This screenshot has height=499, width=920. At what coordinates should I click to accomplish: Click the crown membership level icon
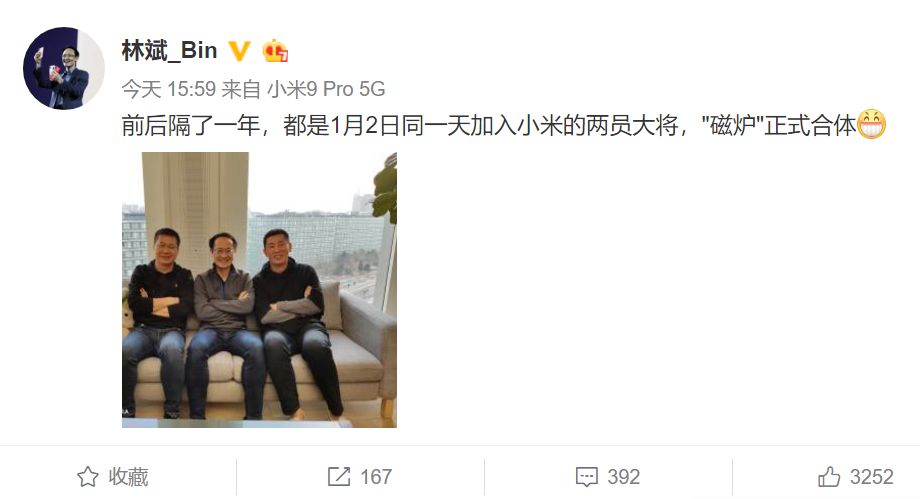click(275, 51)
